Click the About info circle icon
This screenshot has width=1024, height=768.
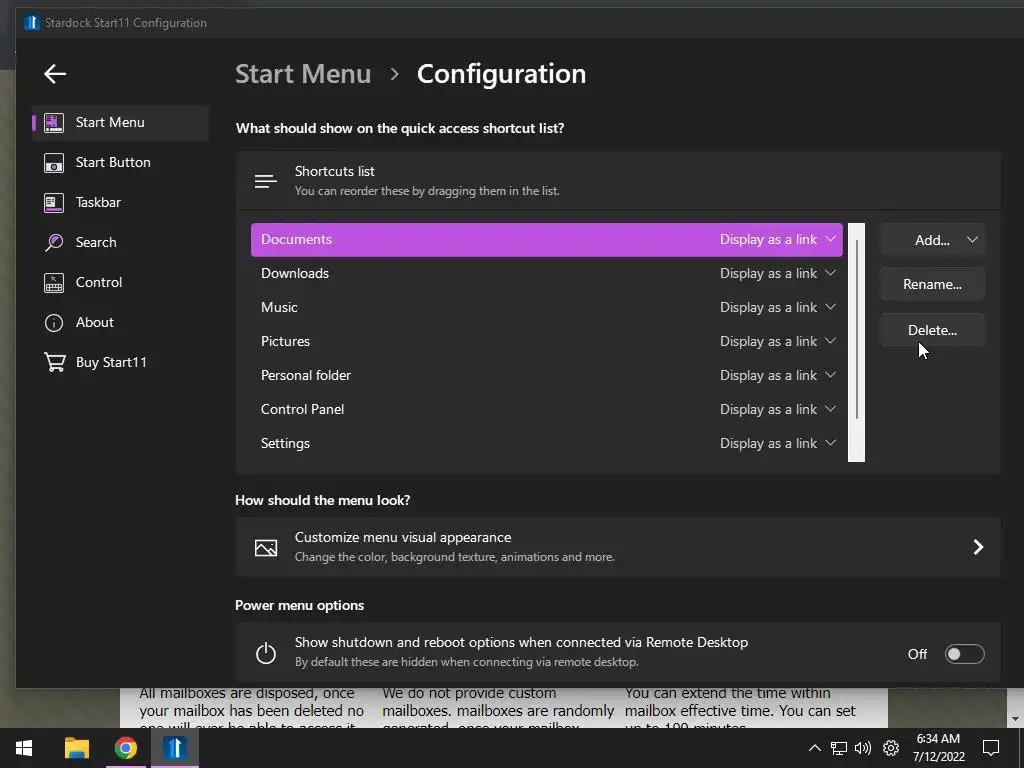tap(54, 323)
